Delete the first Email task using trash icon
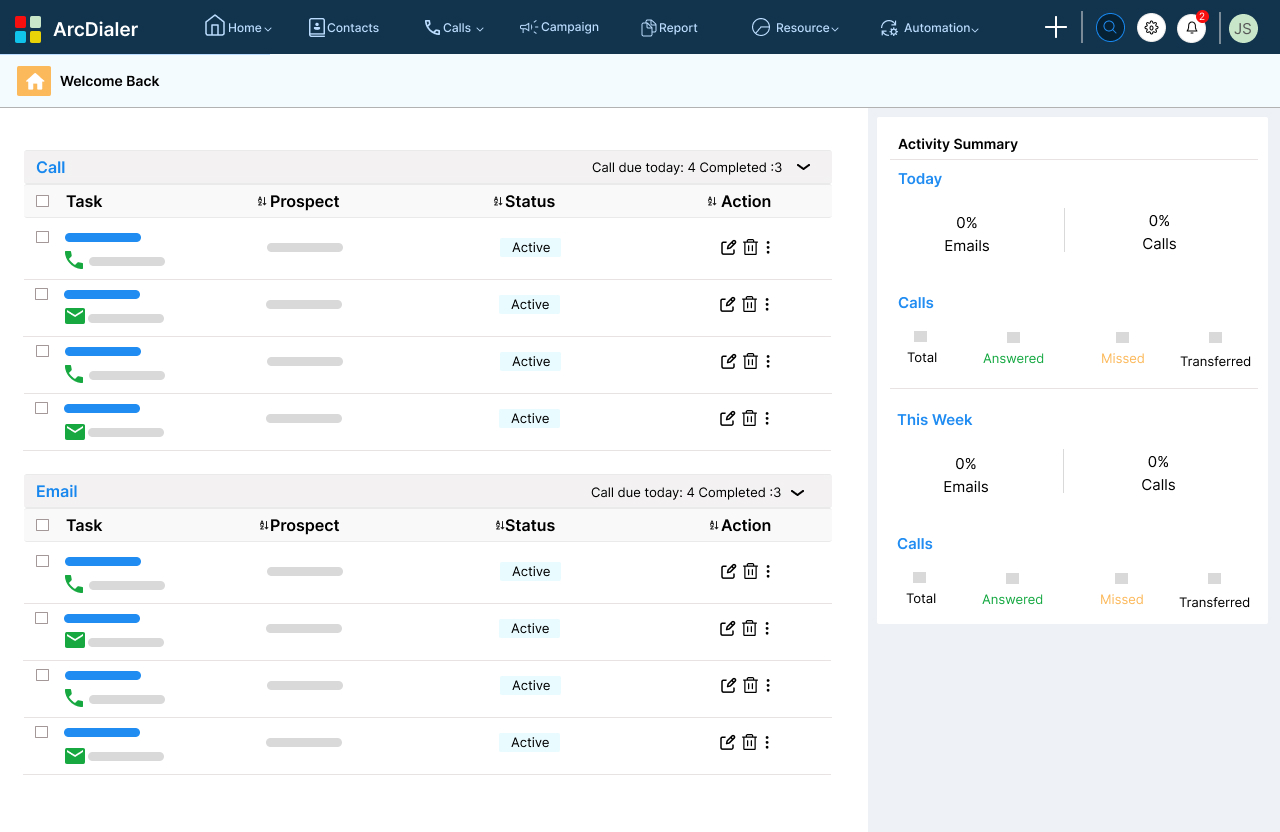This screenshot has width=1280, height=832. [x=749, y=571]
